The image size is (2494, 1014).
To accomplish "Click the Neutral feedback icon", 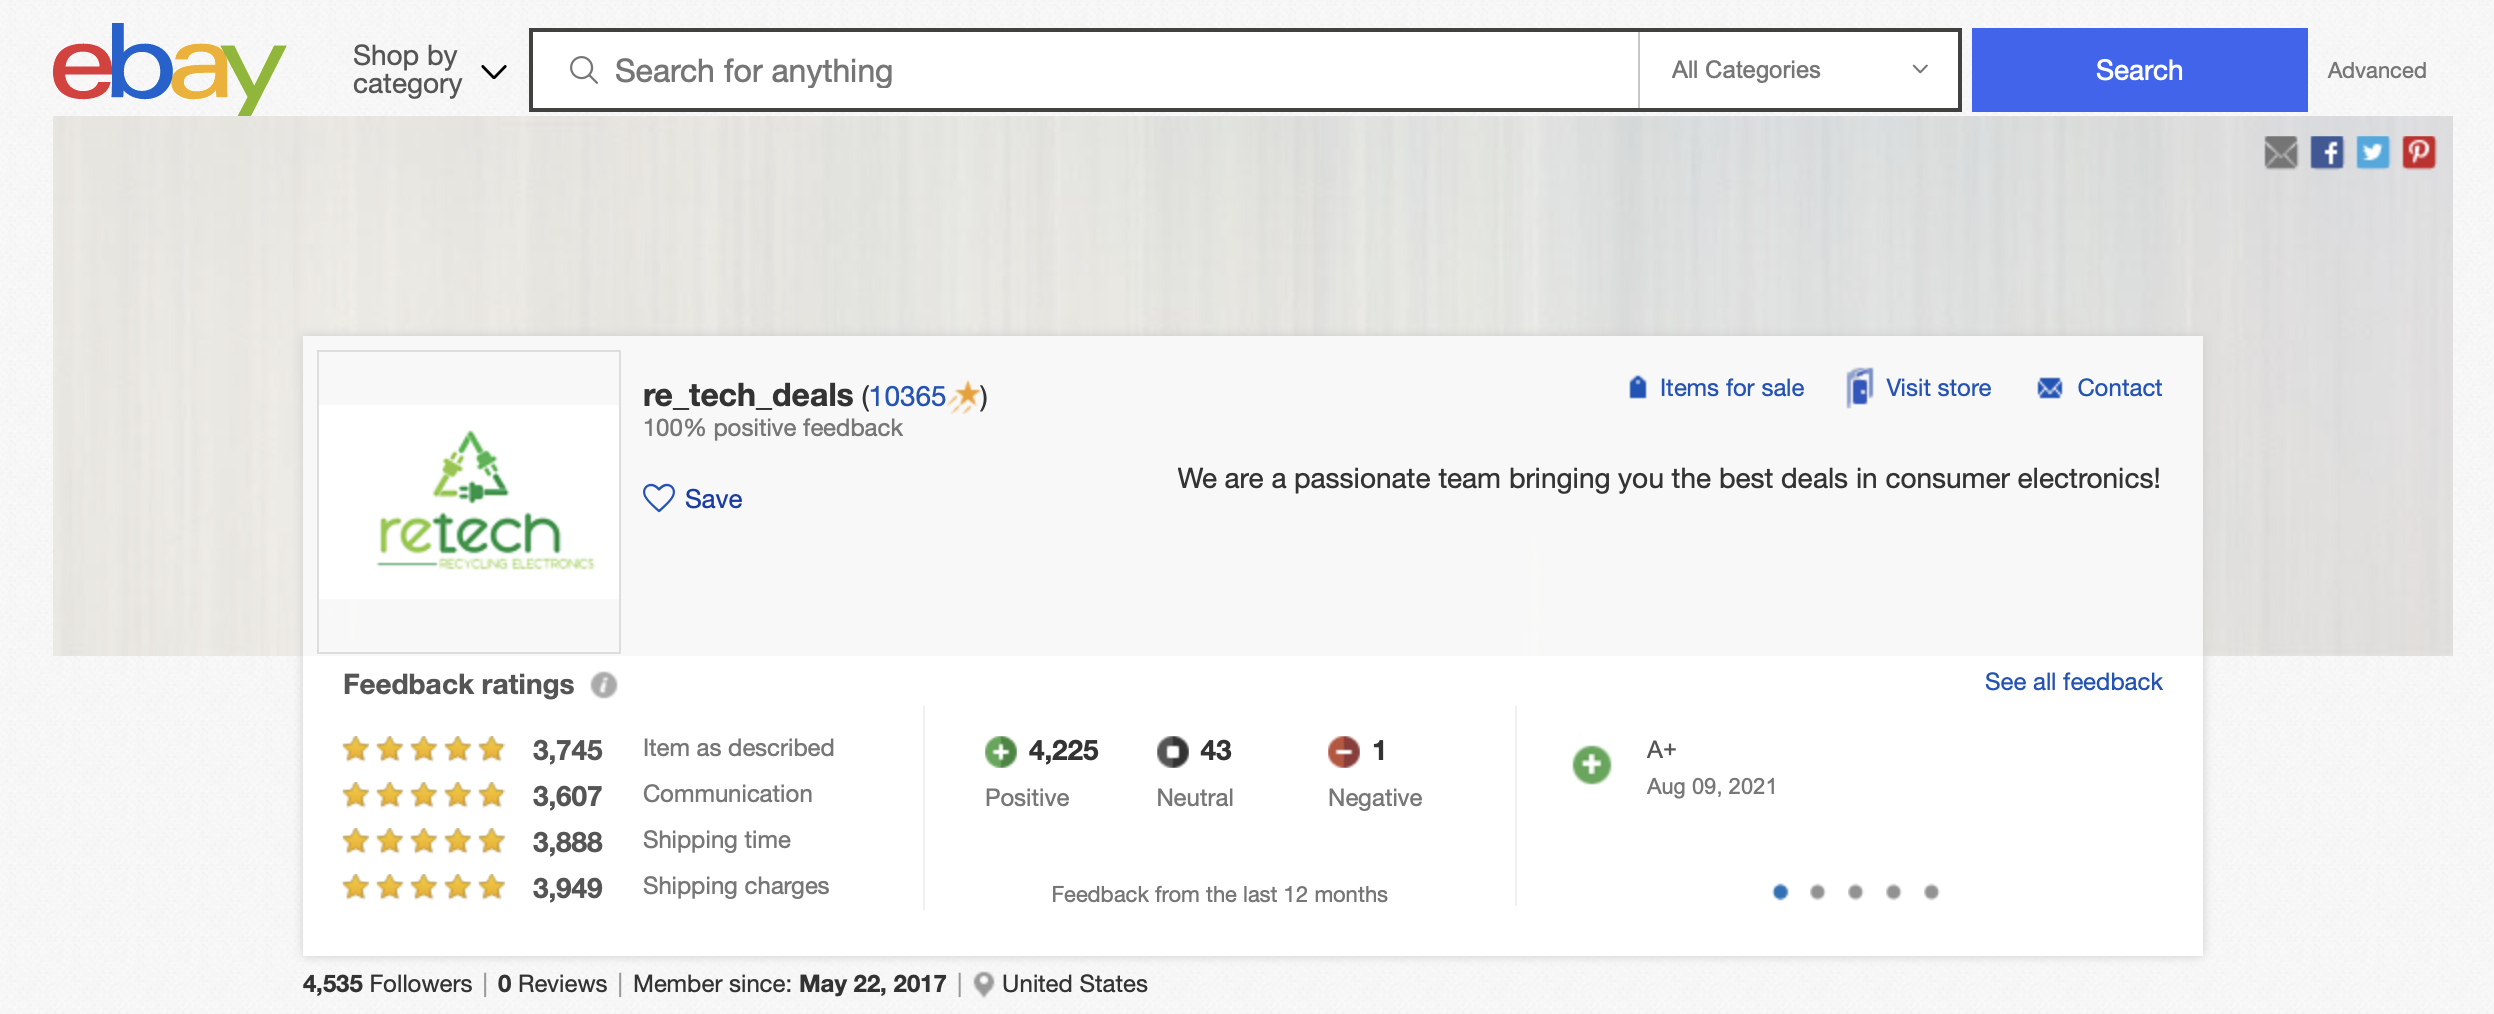I will coord(1172,751).
